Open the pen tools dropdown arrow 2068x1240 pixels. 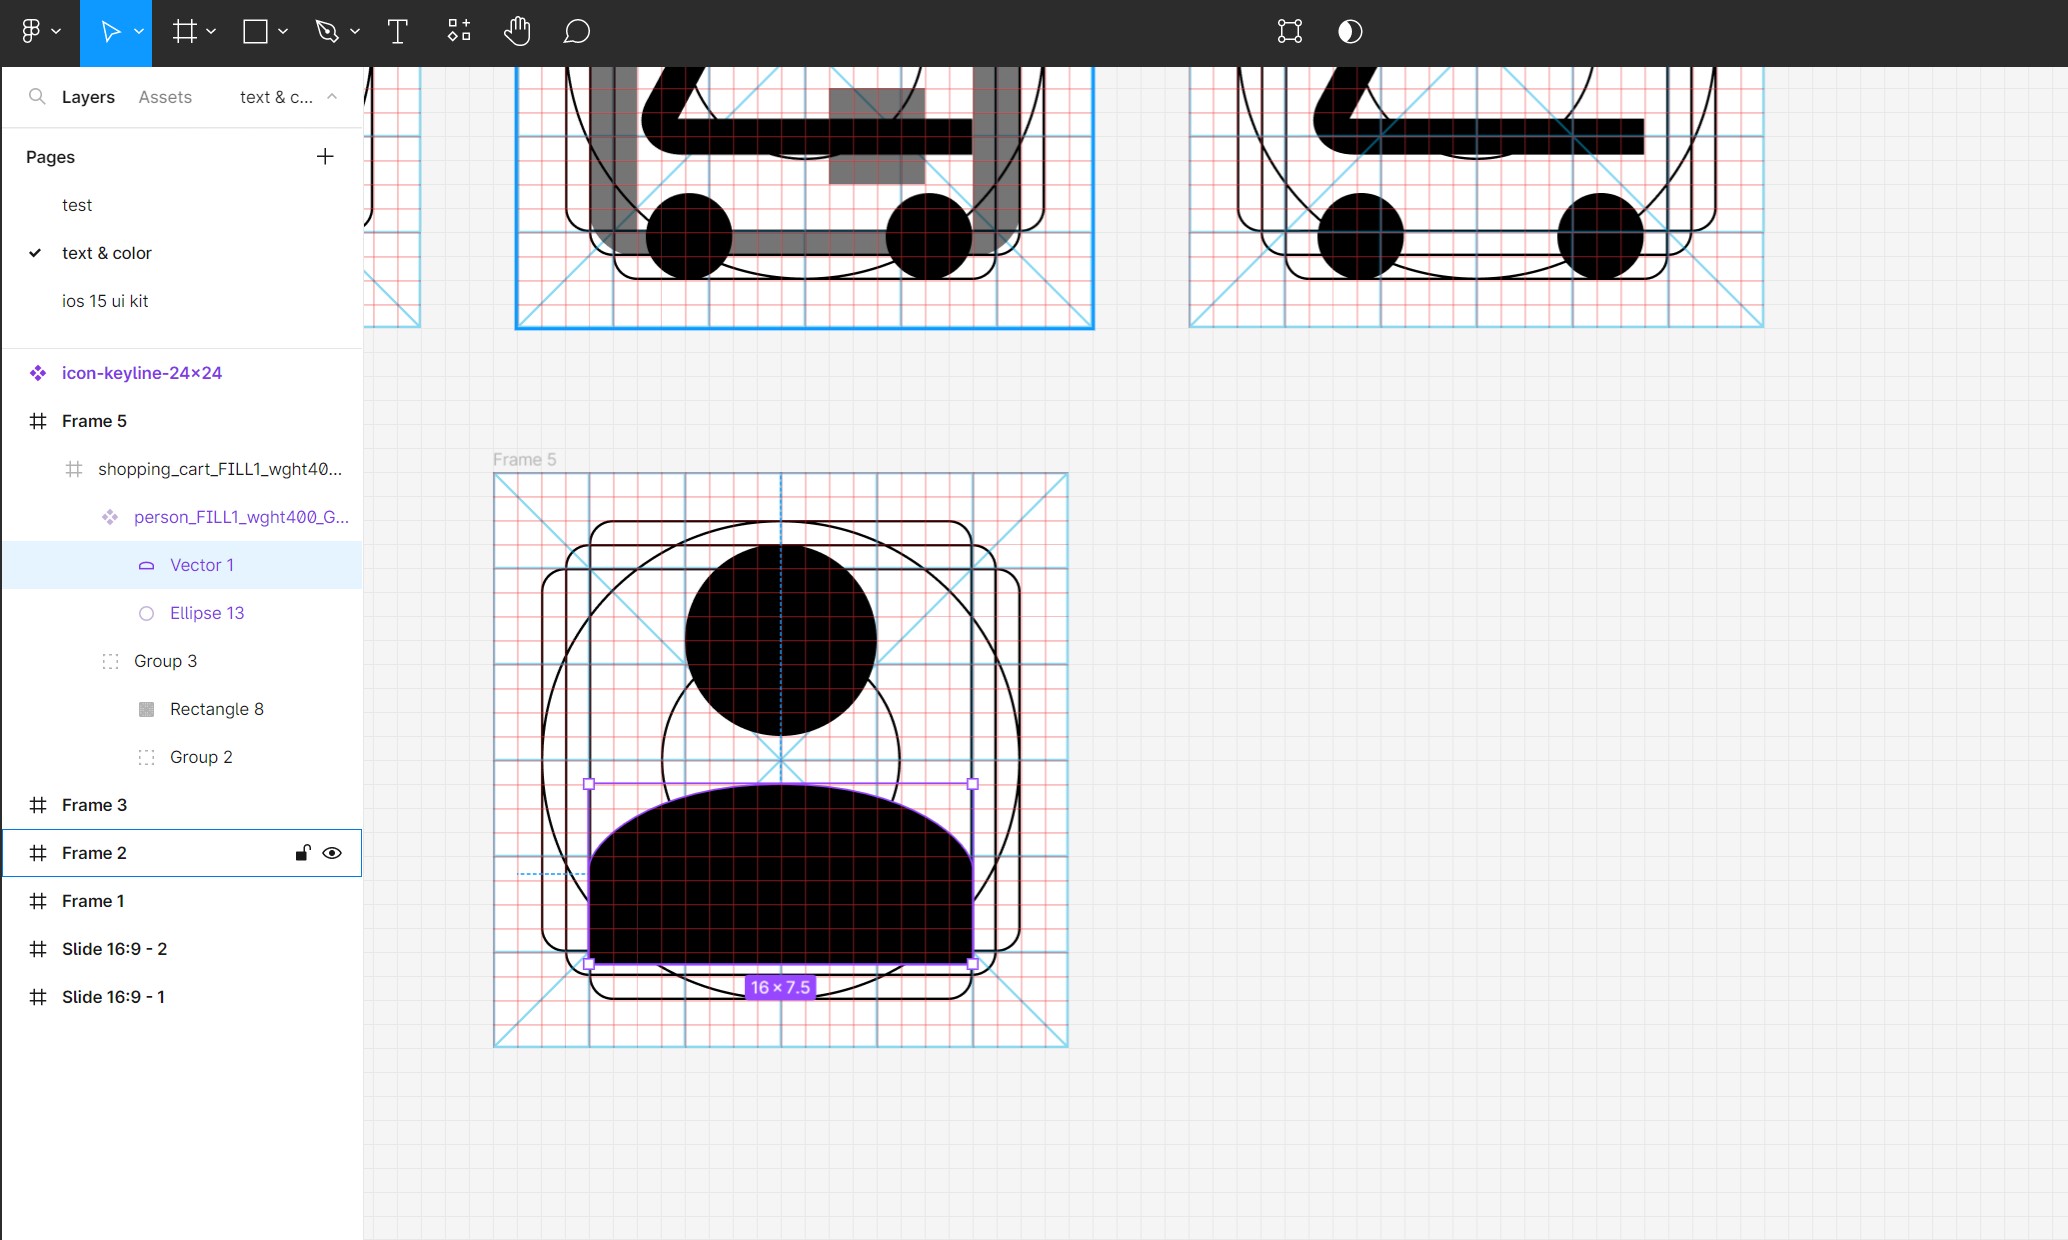point(355,32)
